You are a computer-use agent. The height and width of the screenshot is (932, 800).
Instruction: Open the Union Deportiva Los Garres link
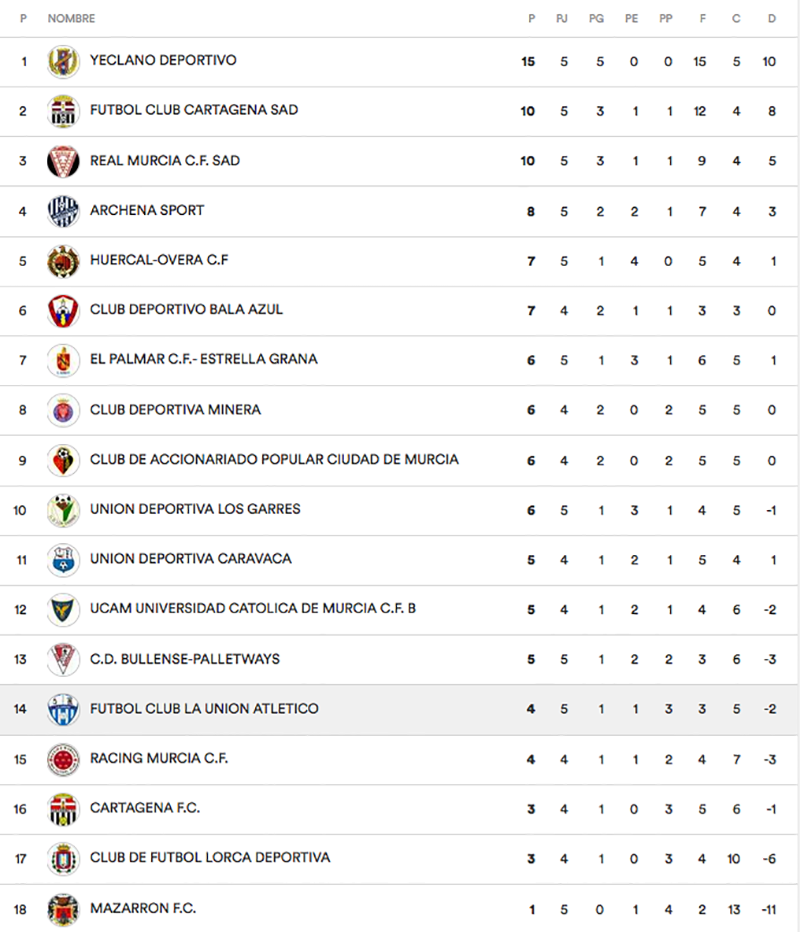click(195, 509)
